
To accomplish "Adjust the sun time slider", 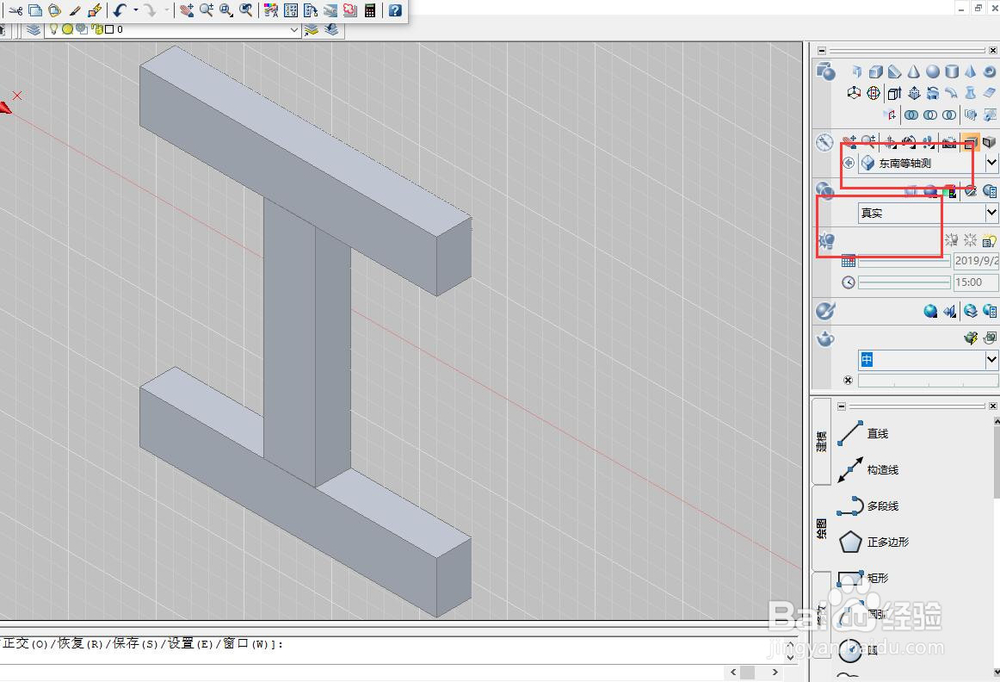I will tap(904, 282).
